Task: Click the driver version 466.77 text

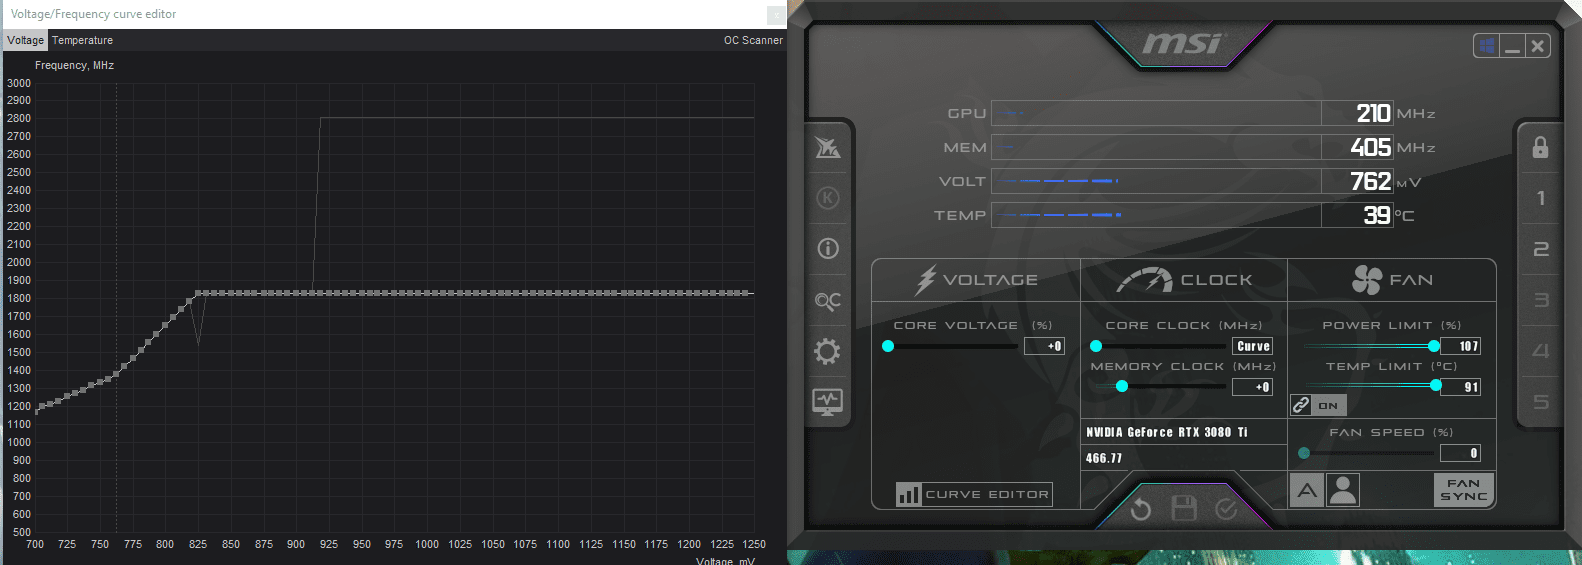Action: 1104,458
